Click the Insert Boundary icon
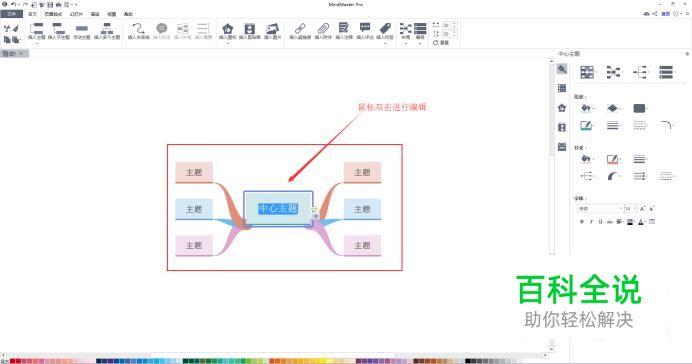692x364 pixels. [x=182, y=29]
